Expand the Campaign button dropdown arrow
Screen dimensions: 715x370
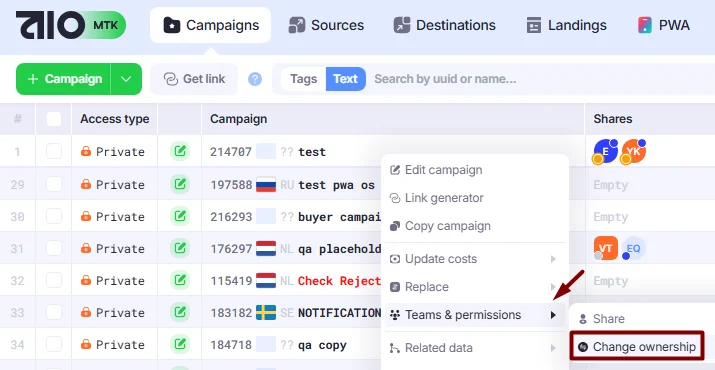(126, 79)
